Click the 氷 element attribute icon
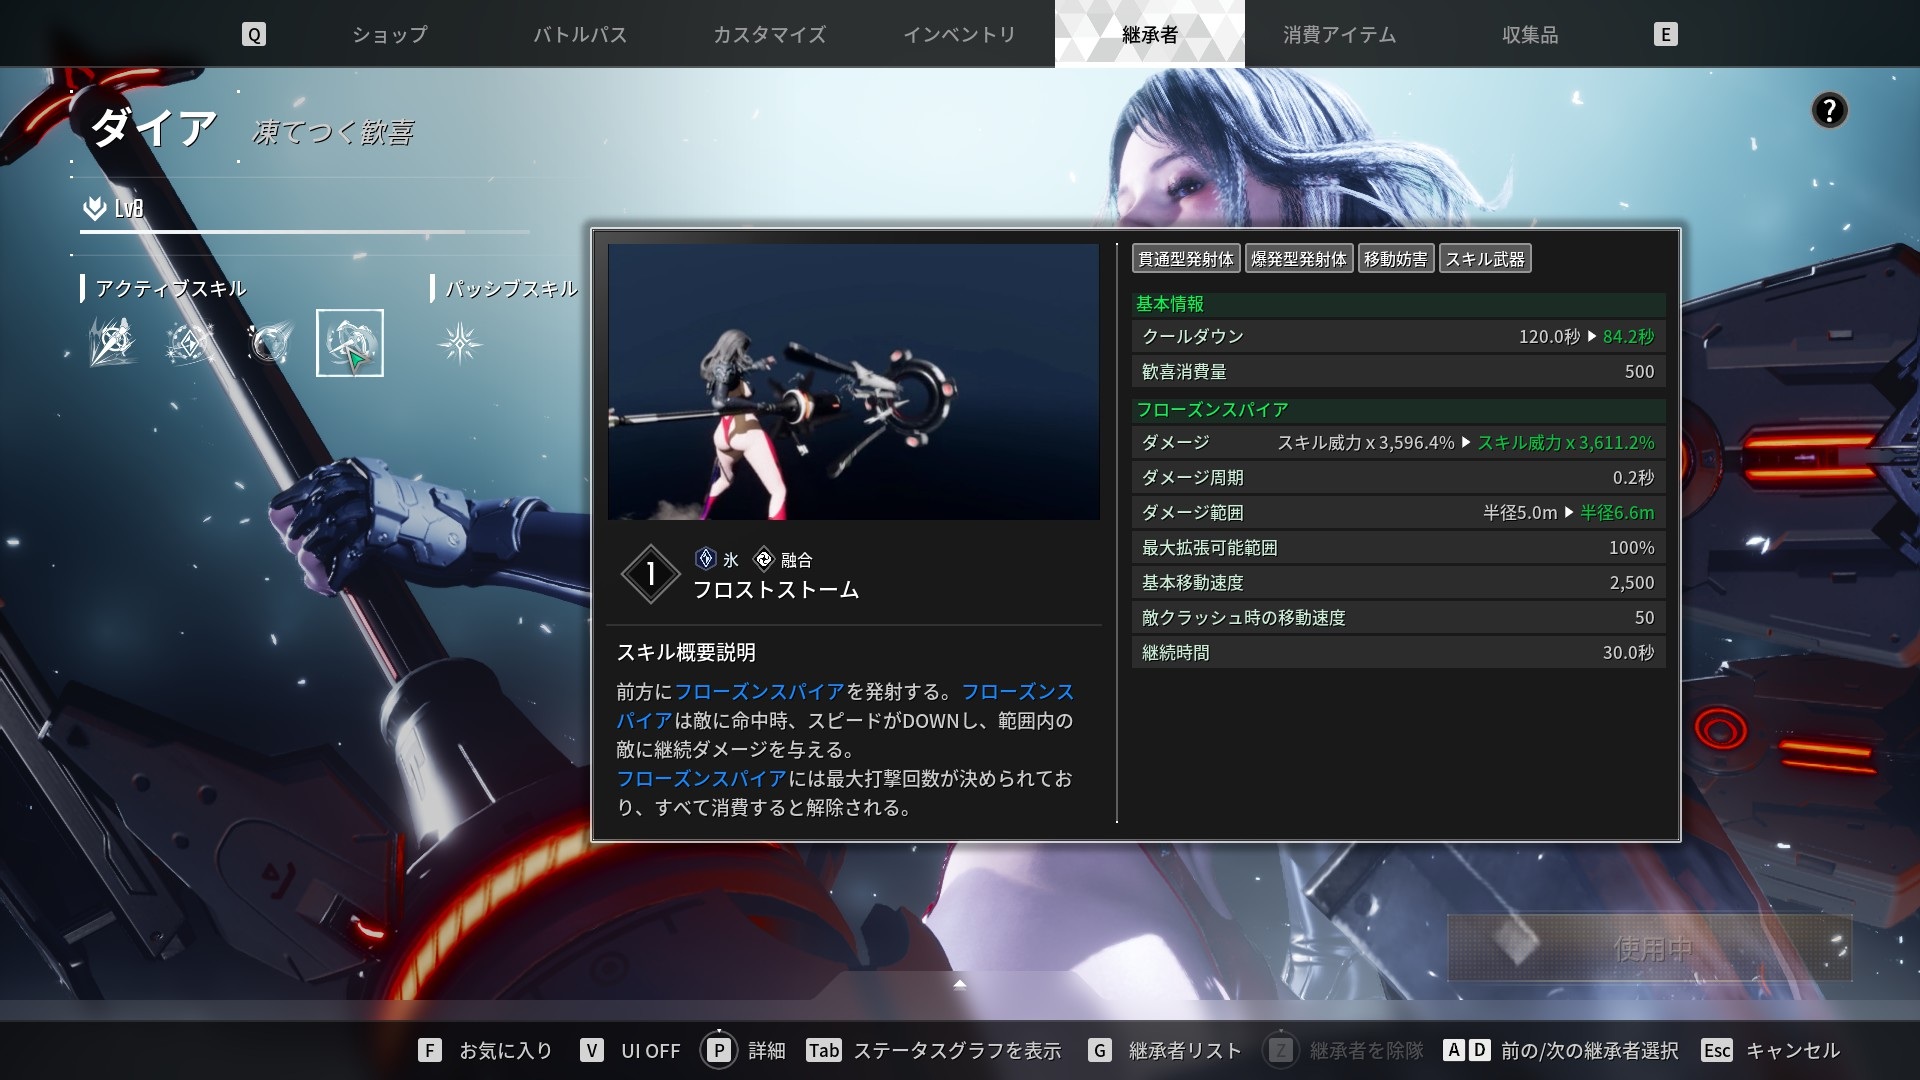 click(706, 559)
